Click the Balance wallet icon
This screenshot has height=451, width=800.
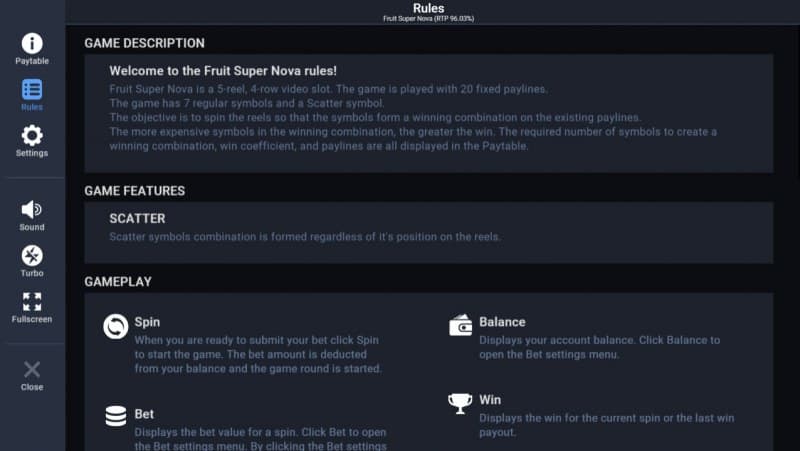pyautogui.click(x=461, y=325)
